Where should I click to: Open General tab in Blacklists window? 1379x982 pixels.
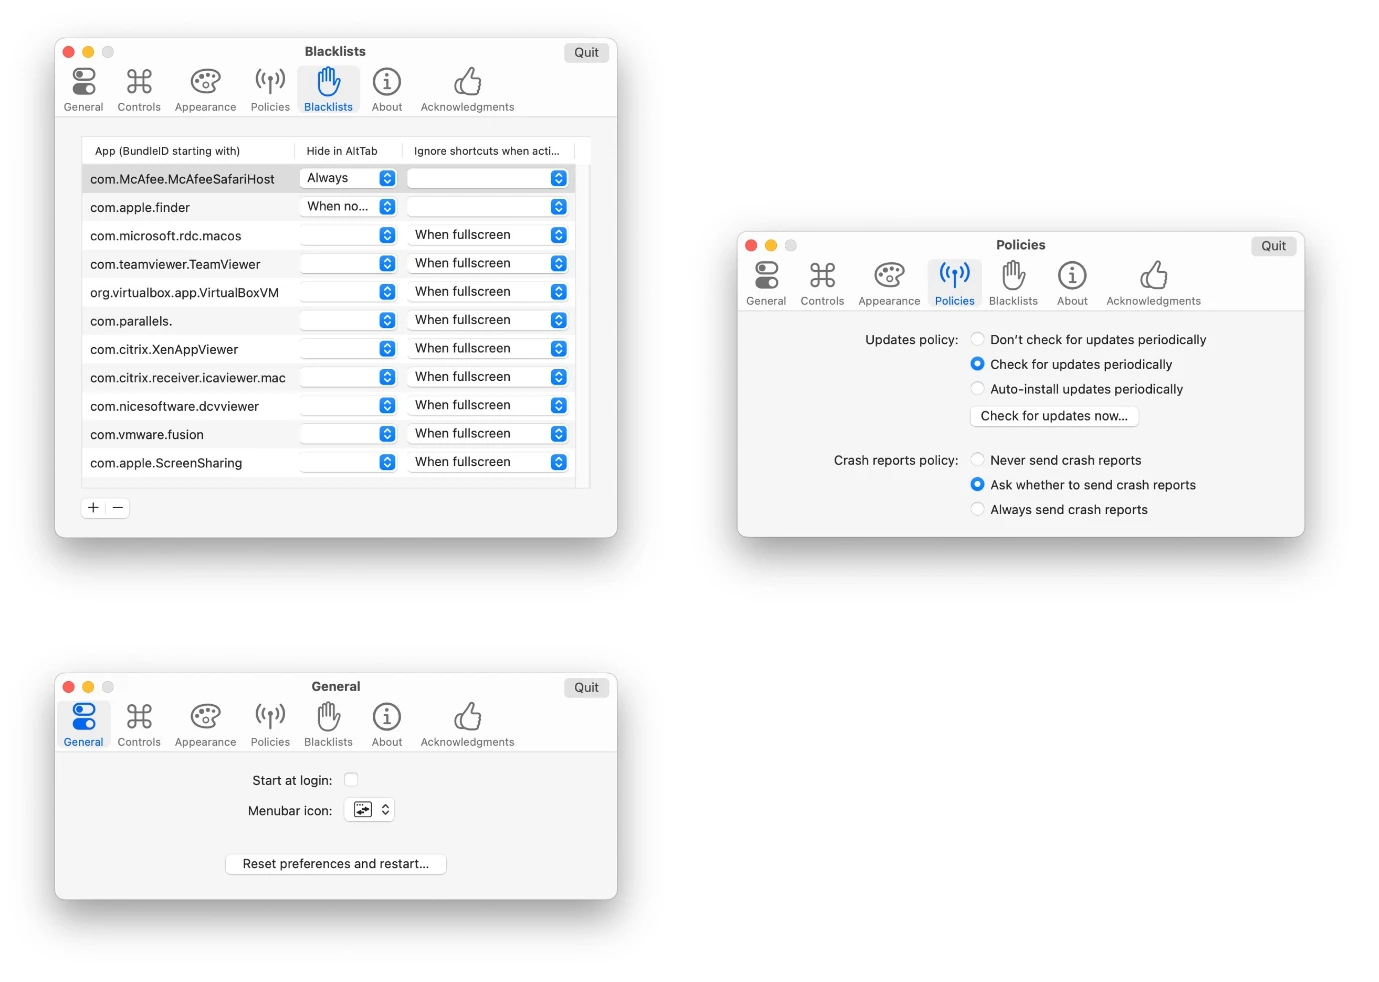(83, 90)
